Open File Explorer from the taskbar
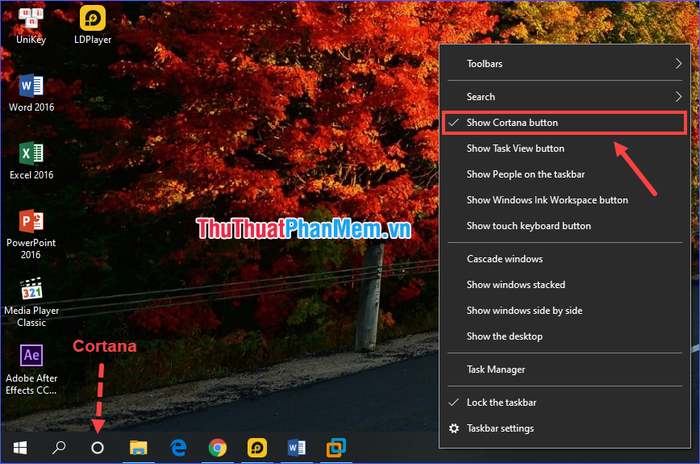700x464 pixels. [x=138, y=447]
